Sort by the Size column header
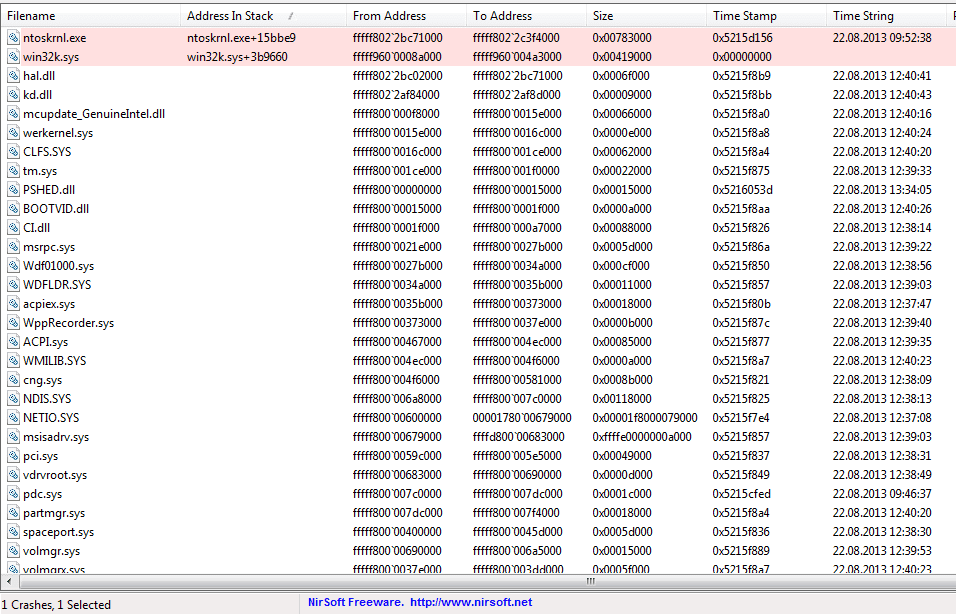This screenshot has height=615, width=956. click(x=646, y=16)
